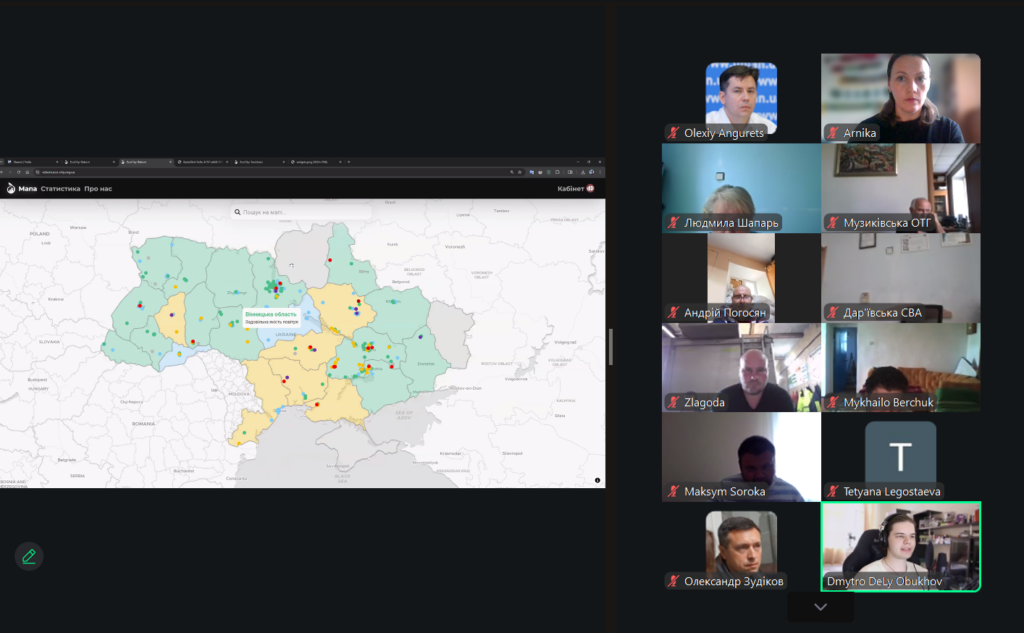Screen dimensions: 1024x633
Task: Click muted mic icon beside Zlagoda
Action: coord(674,402)
